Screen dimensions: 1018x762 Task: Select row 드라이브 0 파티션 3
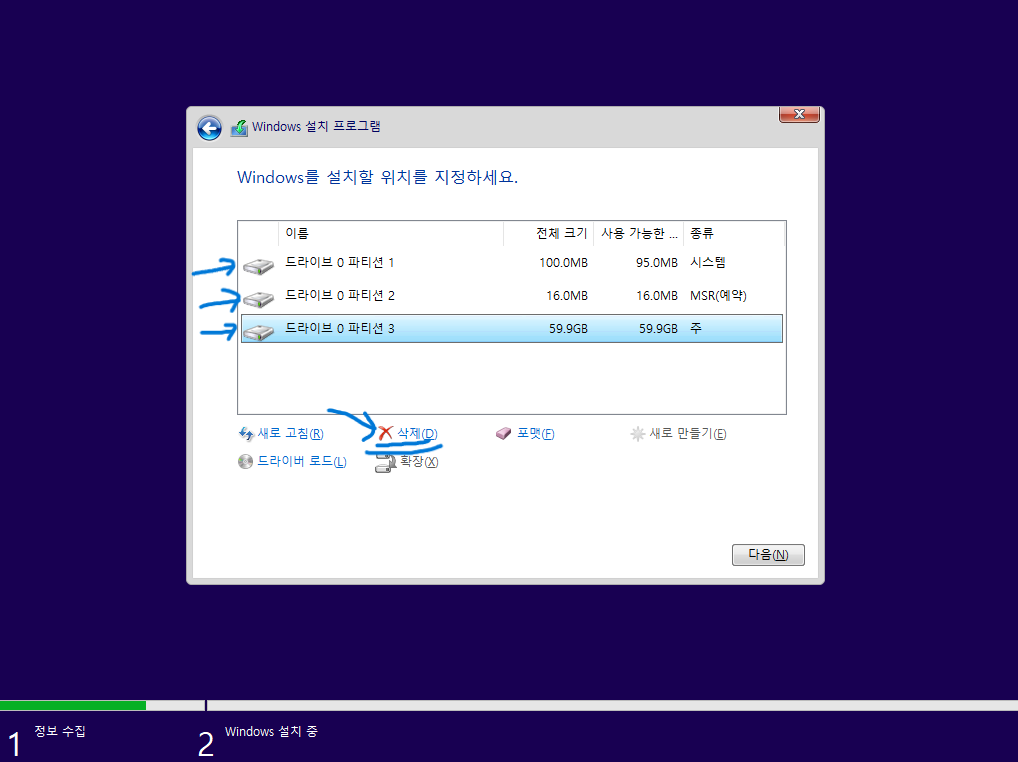click(512, 328)
